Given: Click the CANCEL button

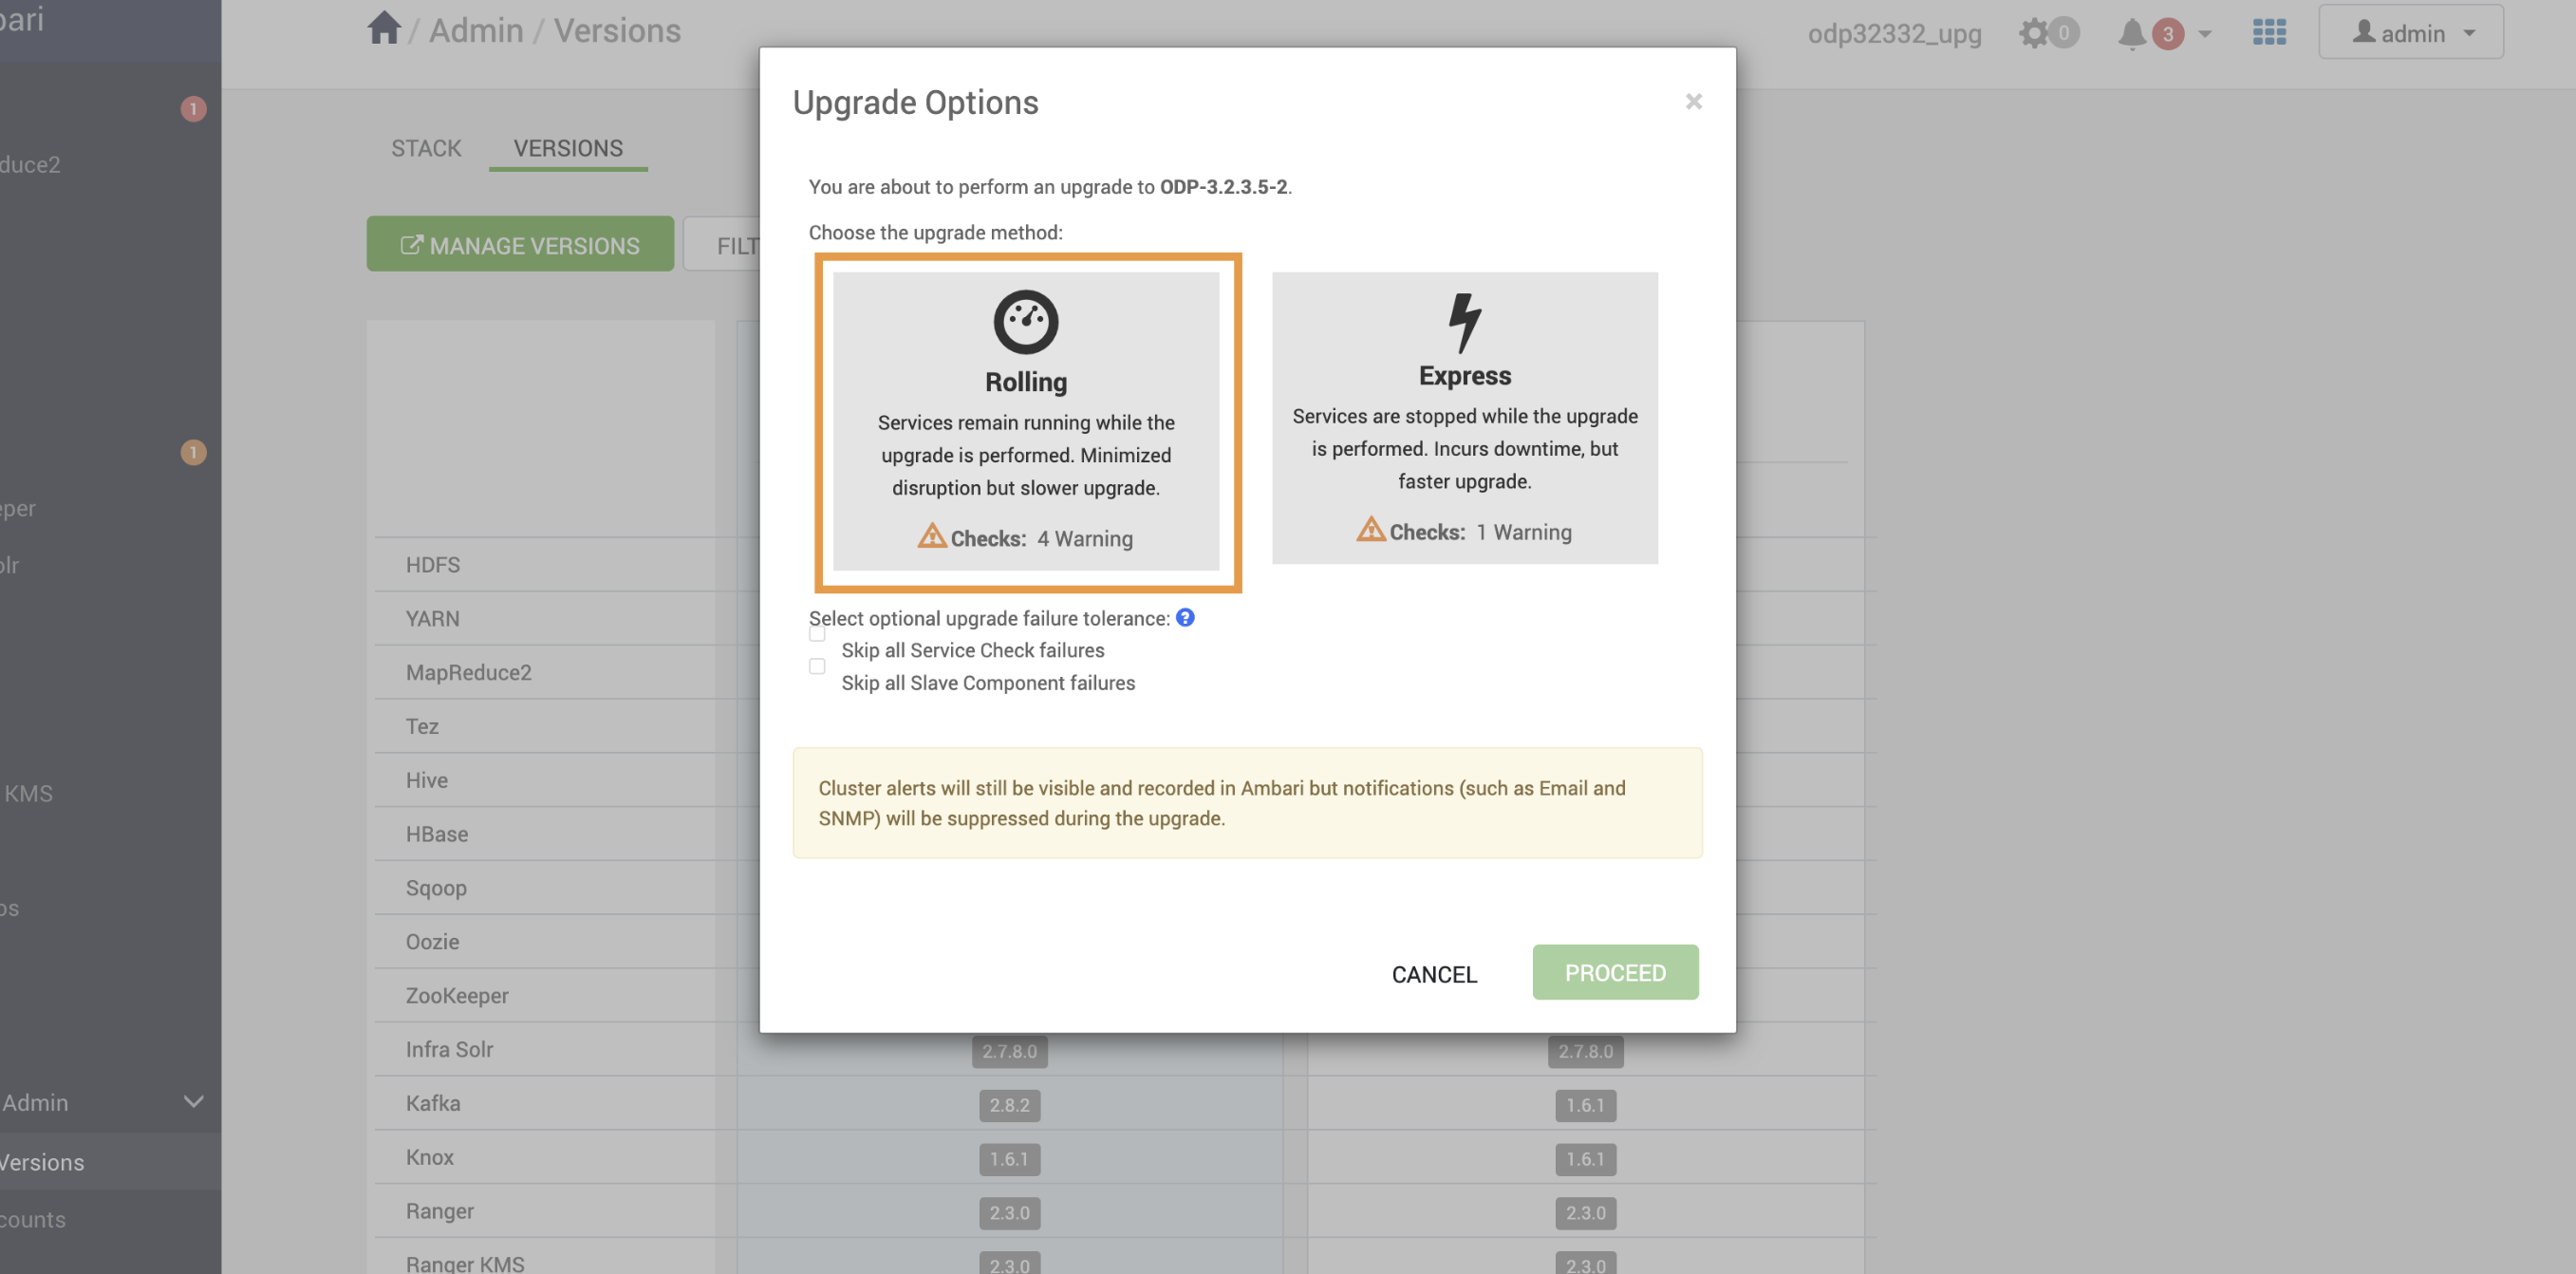Looking at the screenshot, I should pyautogui.click(x=1433, y=973).
